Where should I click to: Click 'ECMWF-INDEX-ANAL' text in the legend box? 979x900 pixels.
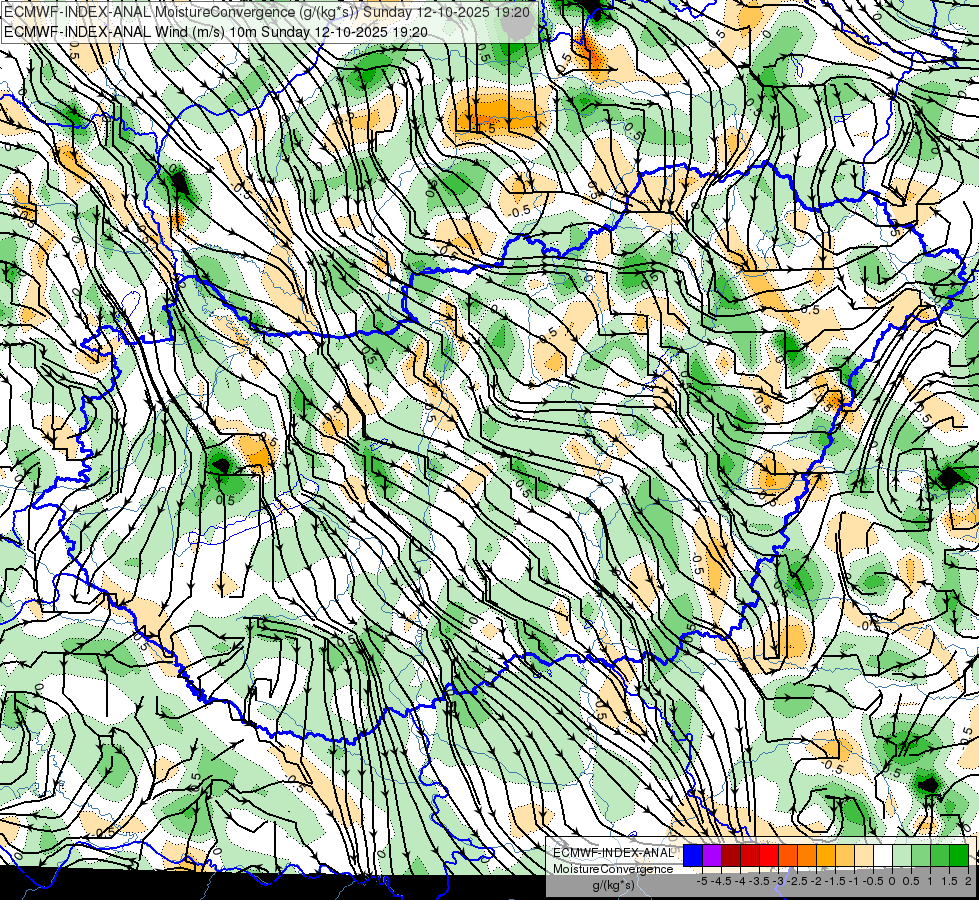613,853
